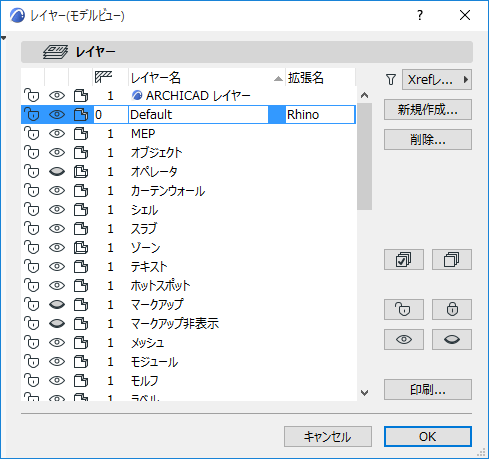Open the Xrefレ... filter dropdown

pyautogui.click(x=437, y=80)
